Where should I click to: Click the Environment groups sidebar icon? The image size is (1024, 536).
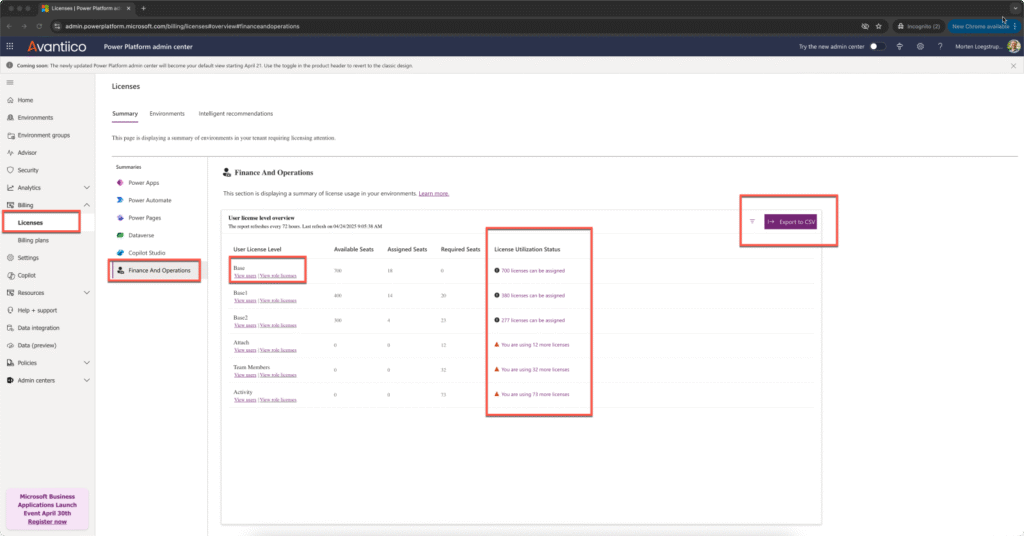(x=10, y=135)
